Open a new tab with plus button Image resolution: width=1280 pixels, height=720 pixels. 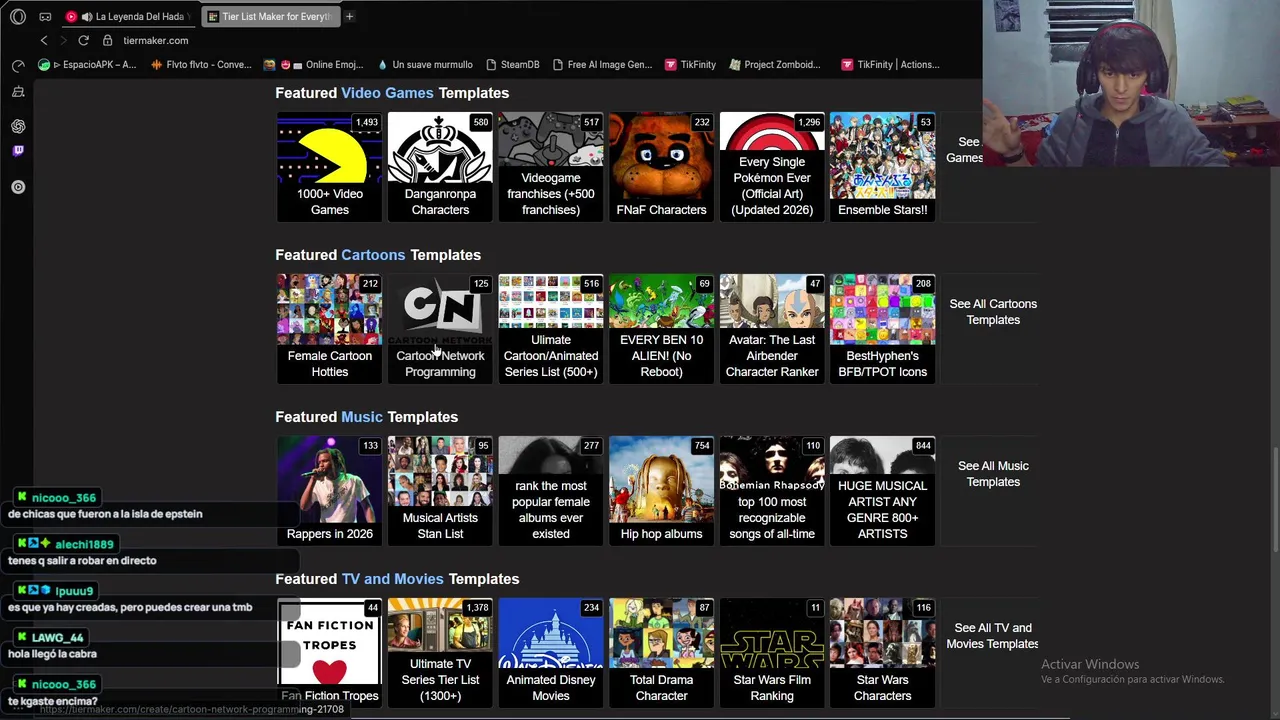tap(349, 16)
